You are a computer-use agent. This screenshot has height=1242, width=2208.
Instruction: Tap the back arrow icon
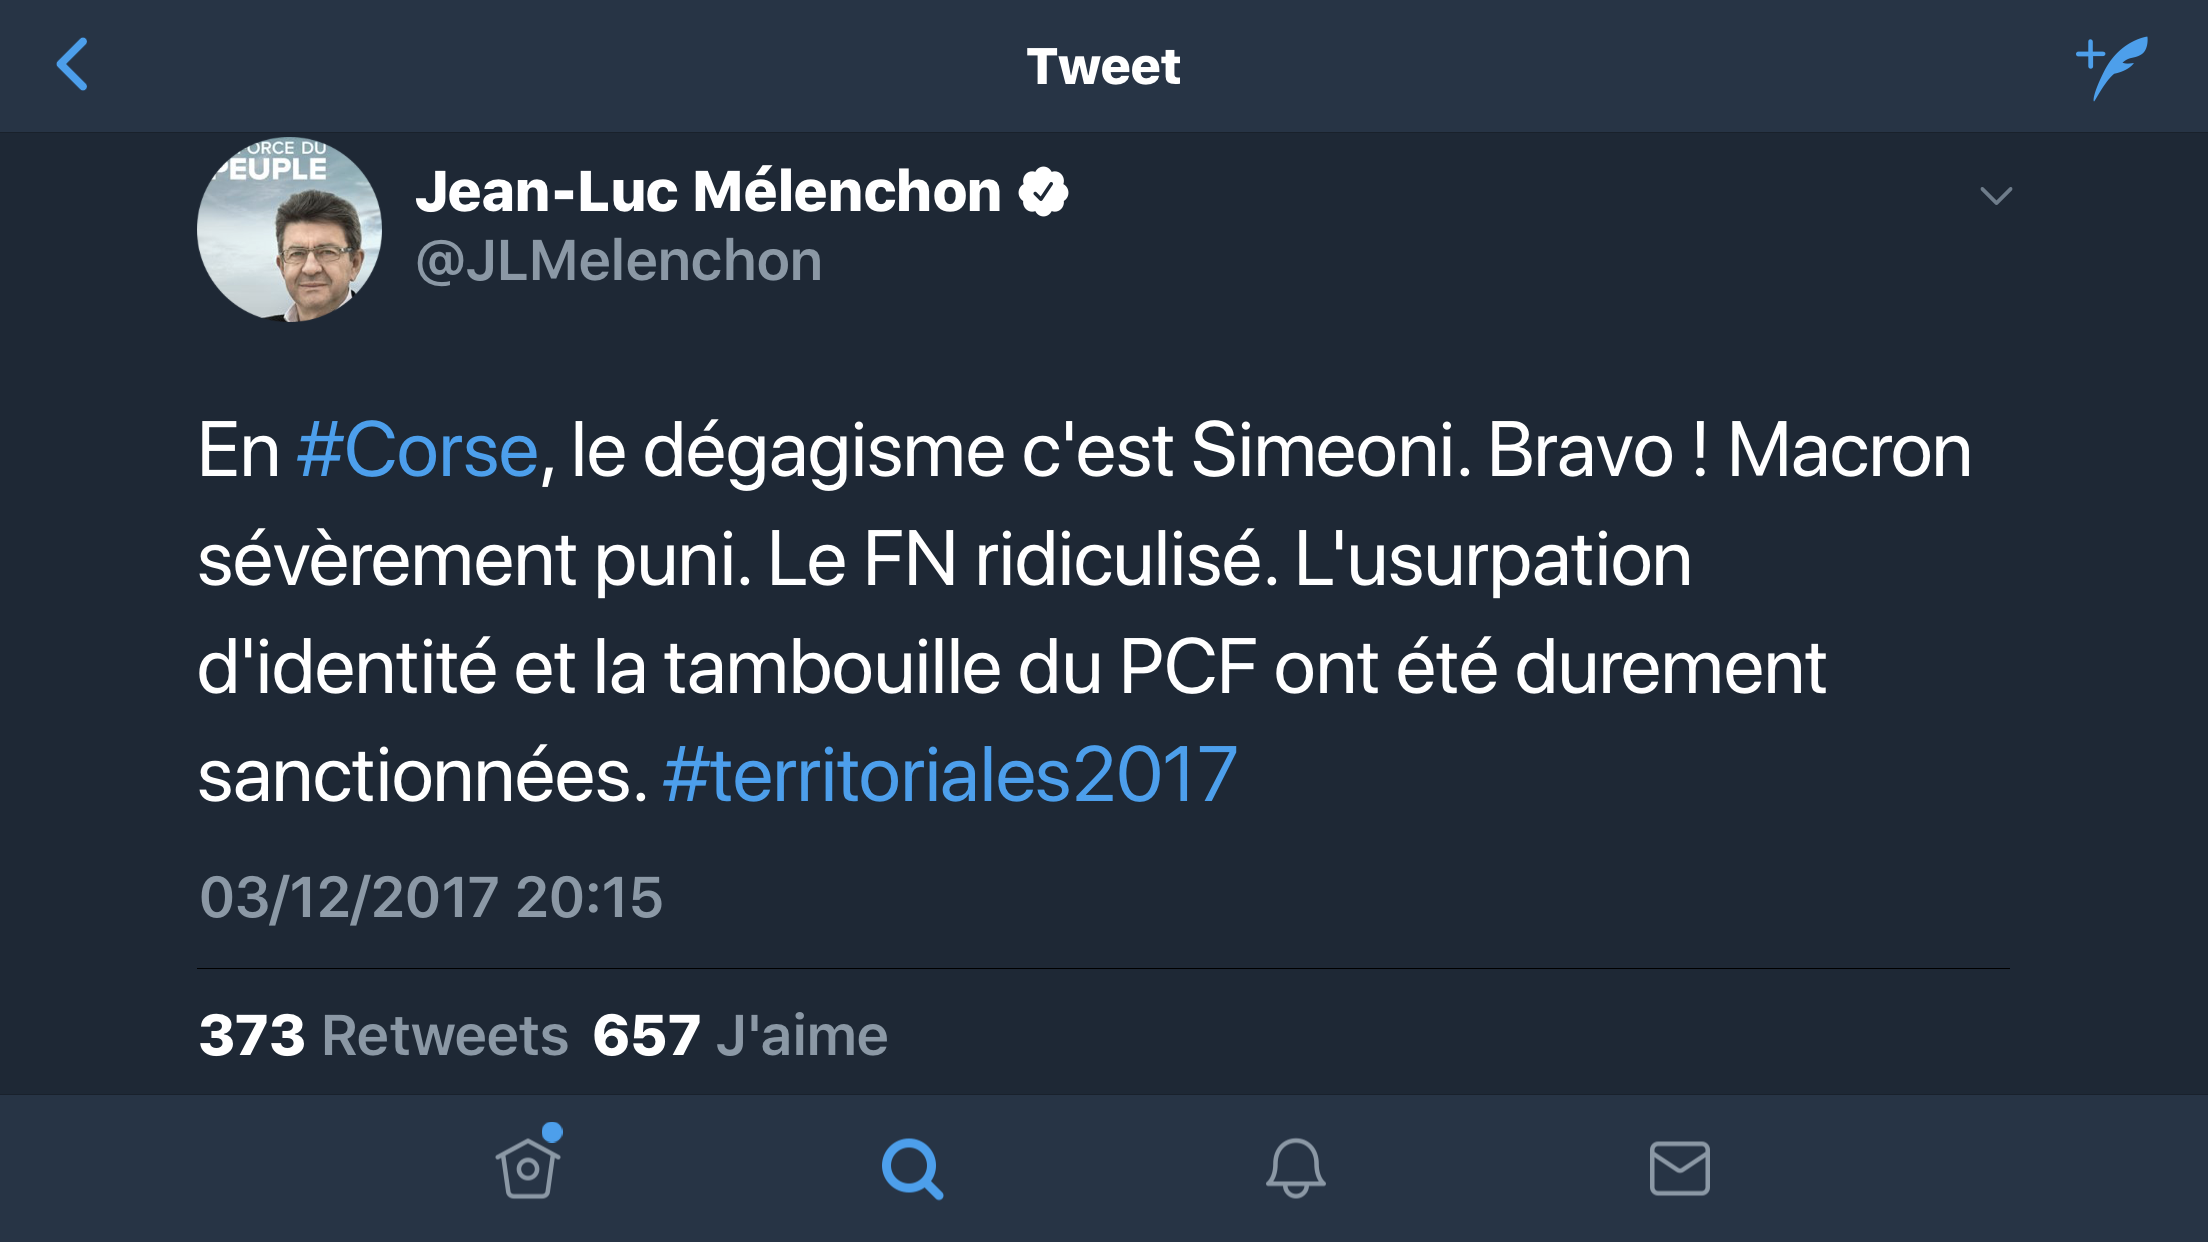click(72, 65)
